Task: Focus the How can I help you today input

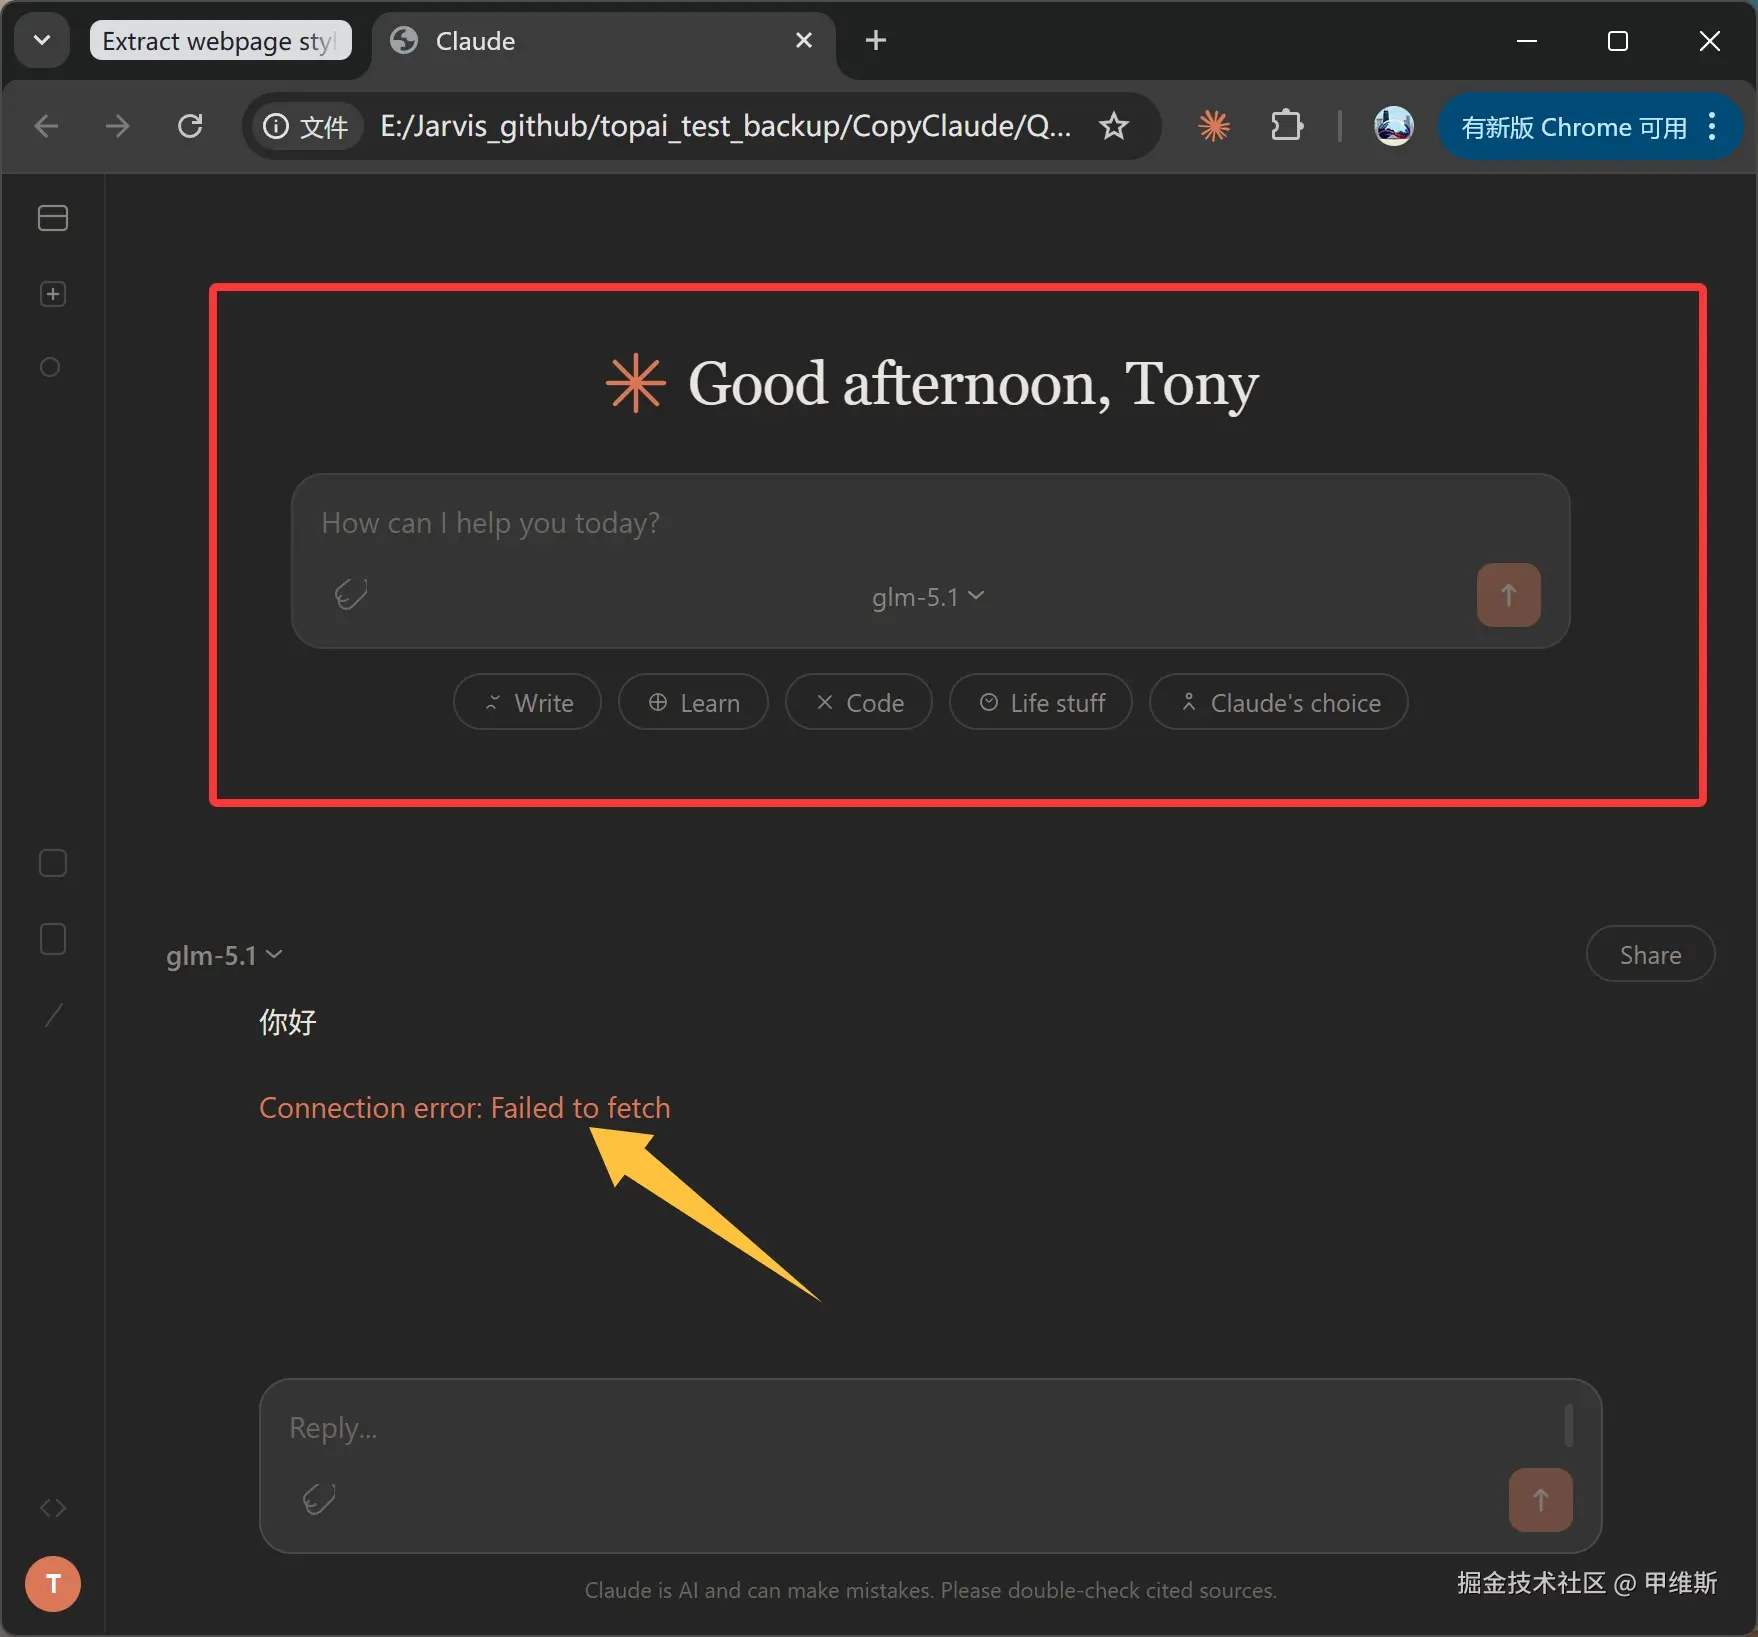Action: tap(930, 523)
